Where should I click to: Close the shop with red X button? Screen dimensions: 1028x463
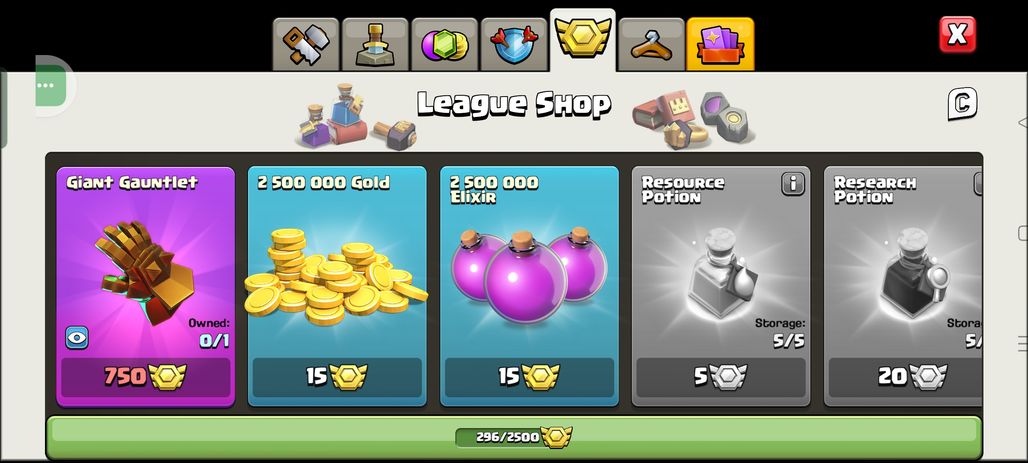click(x=957, y=34)
